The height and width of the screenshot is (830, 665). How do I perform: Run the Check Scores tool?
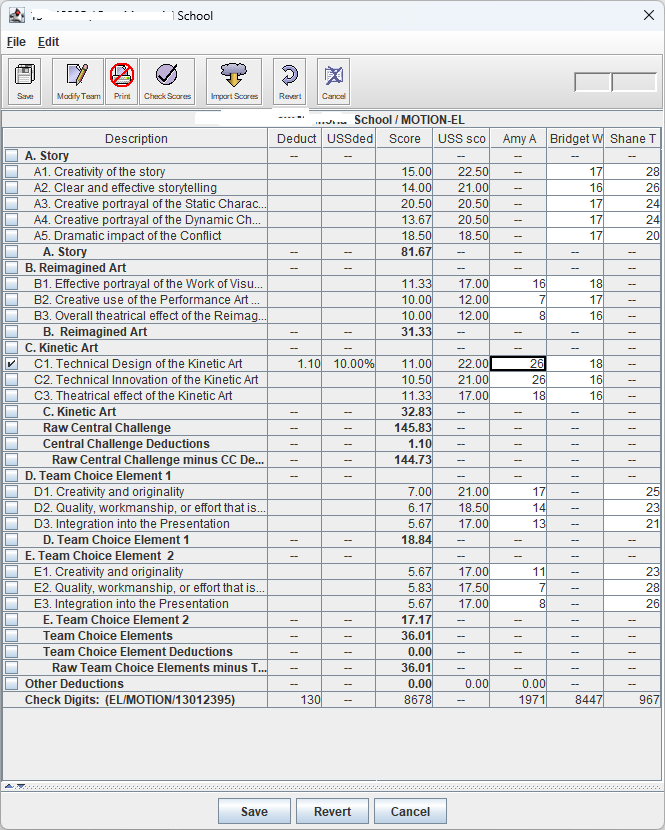[167, 82]
